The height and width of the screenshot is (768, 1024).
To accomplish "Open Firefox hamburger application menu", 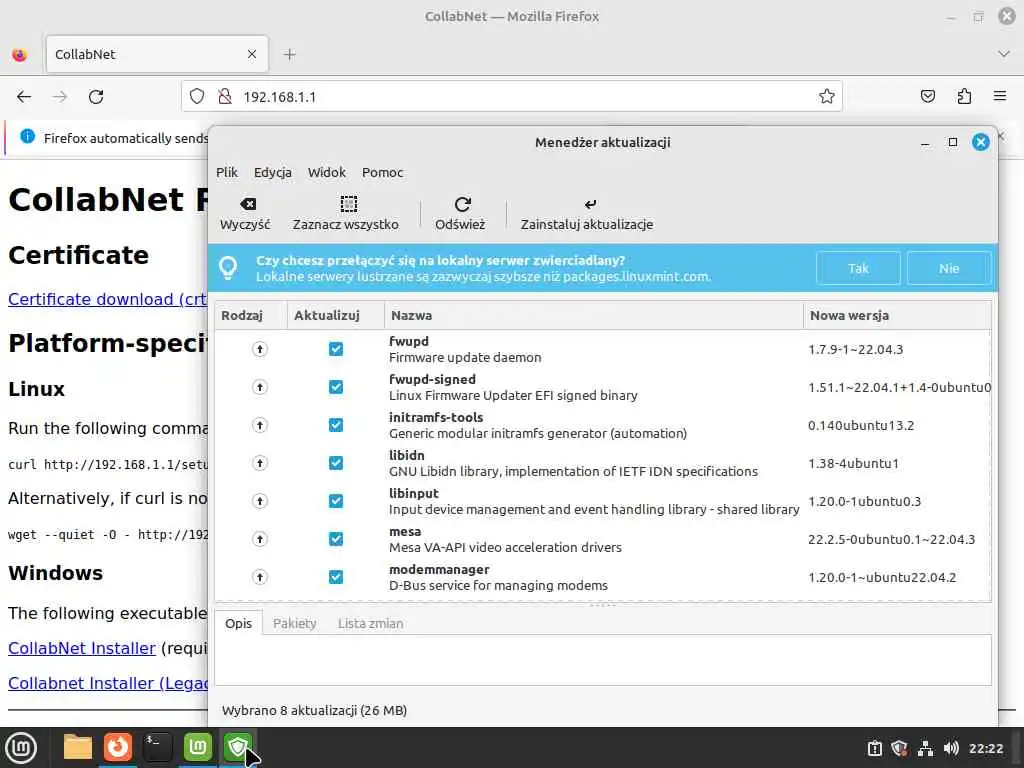I will point(1000,97).
